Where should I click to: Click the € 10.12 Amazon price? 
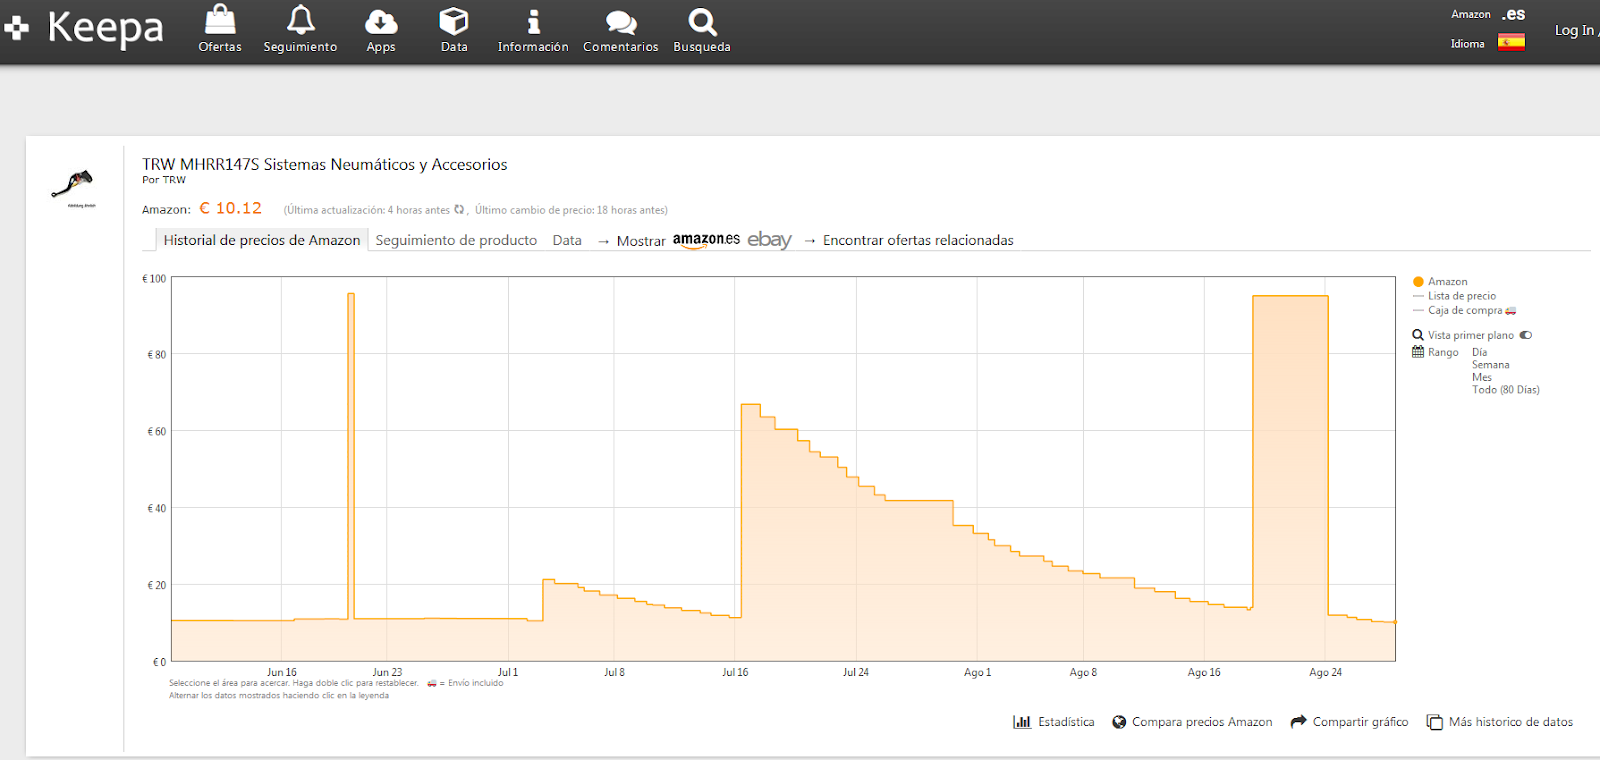pos(230,208)
